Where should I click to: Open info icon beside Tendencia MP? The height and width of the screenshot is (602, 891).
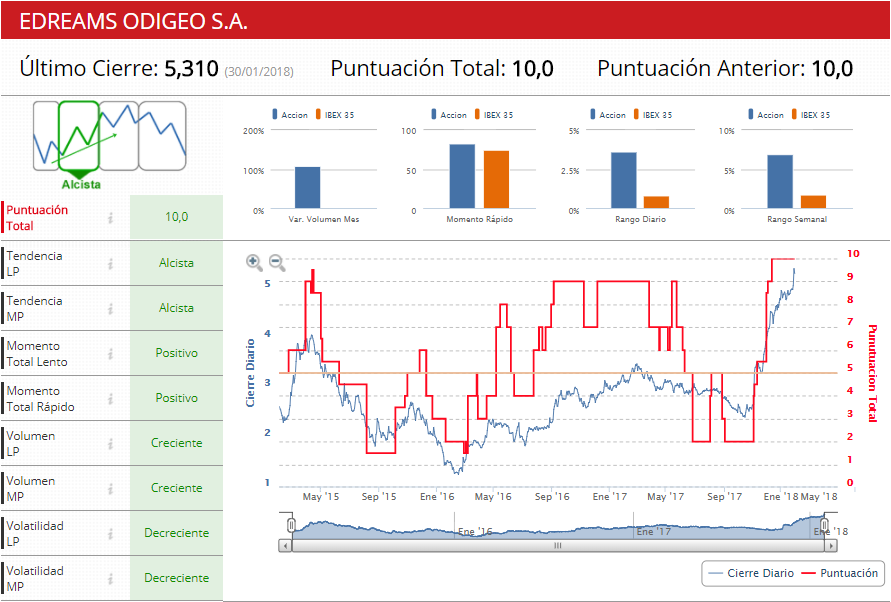111,309
